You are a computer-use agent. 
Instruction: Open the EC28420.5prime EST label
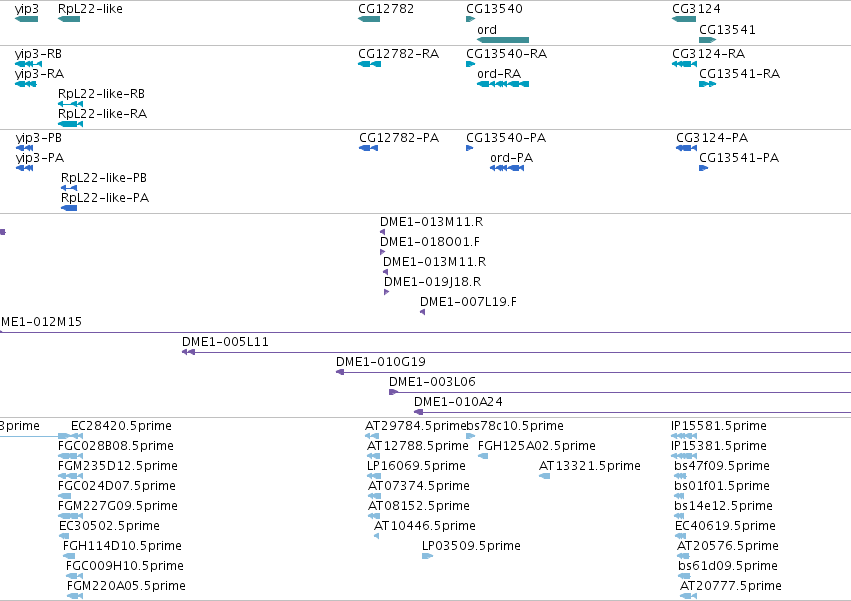point(121,426)
